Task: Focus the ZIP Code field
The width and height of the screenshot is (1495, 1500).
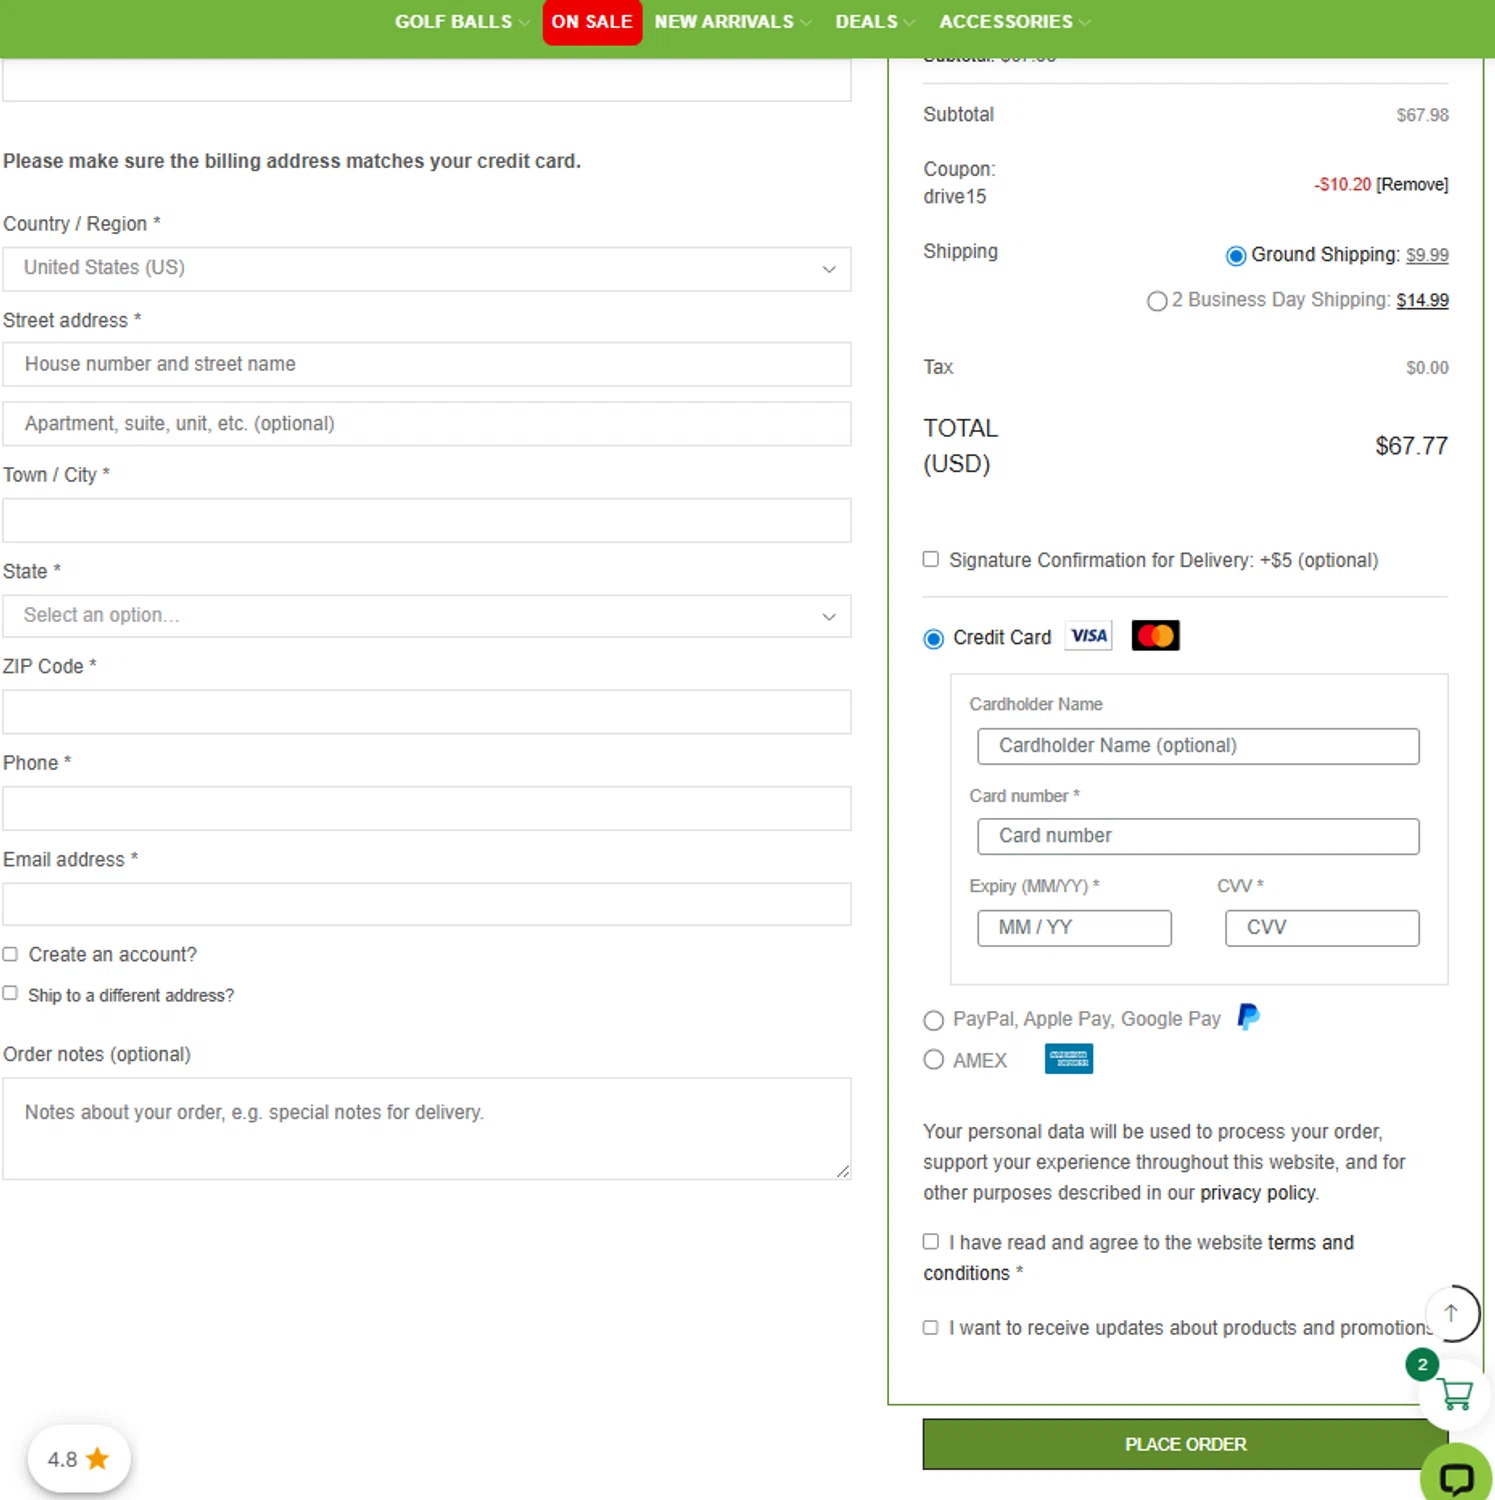Action: point(427,712)
